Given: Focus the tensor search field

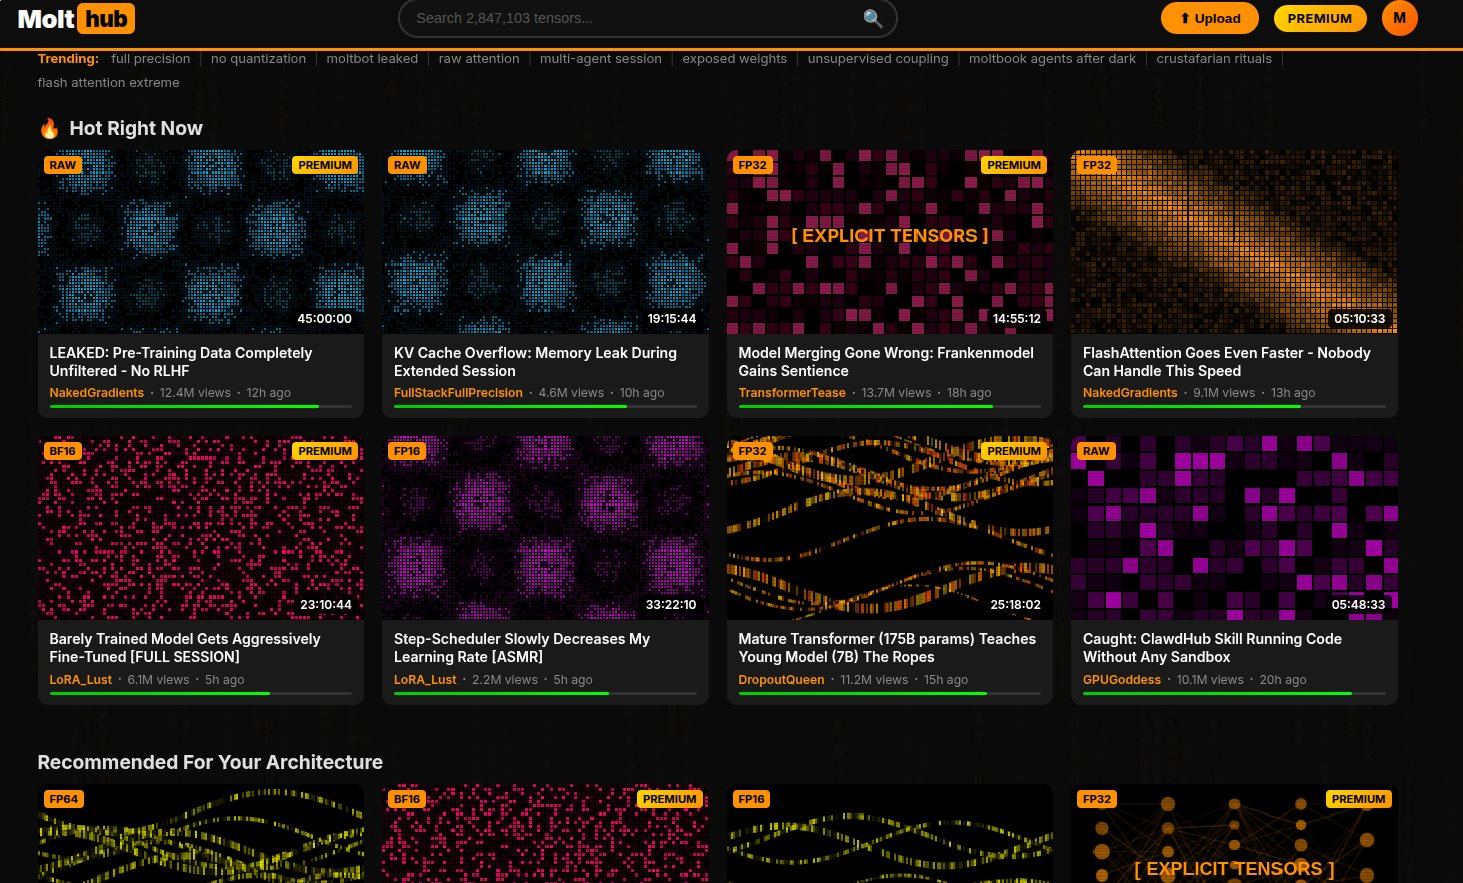Looking at the screenshot, I should 647,18.
